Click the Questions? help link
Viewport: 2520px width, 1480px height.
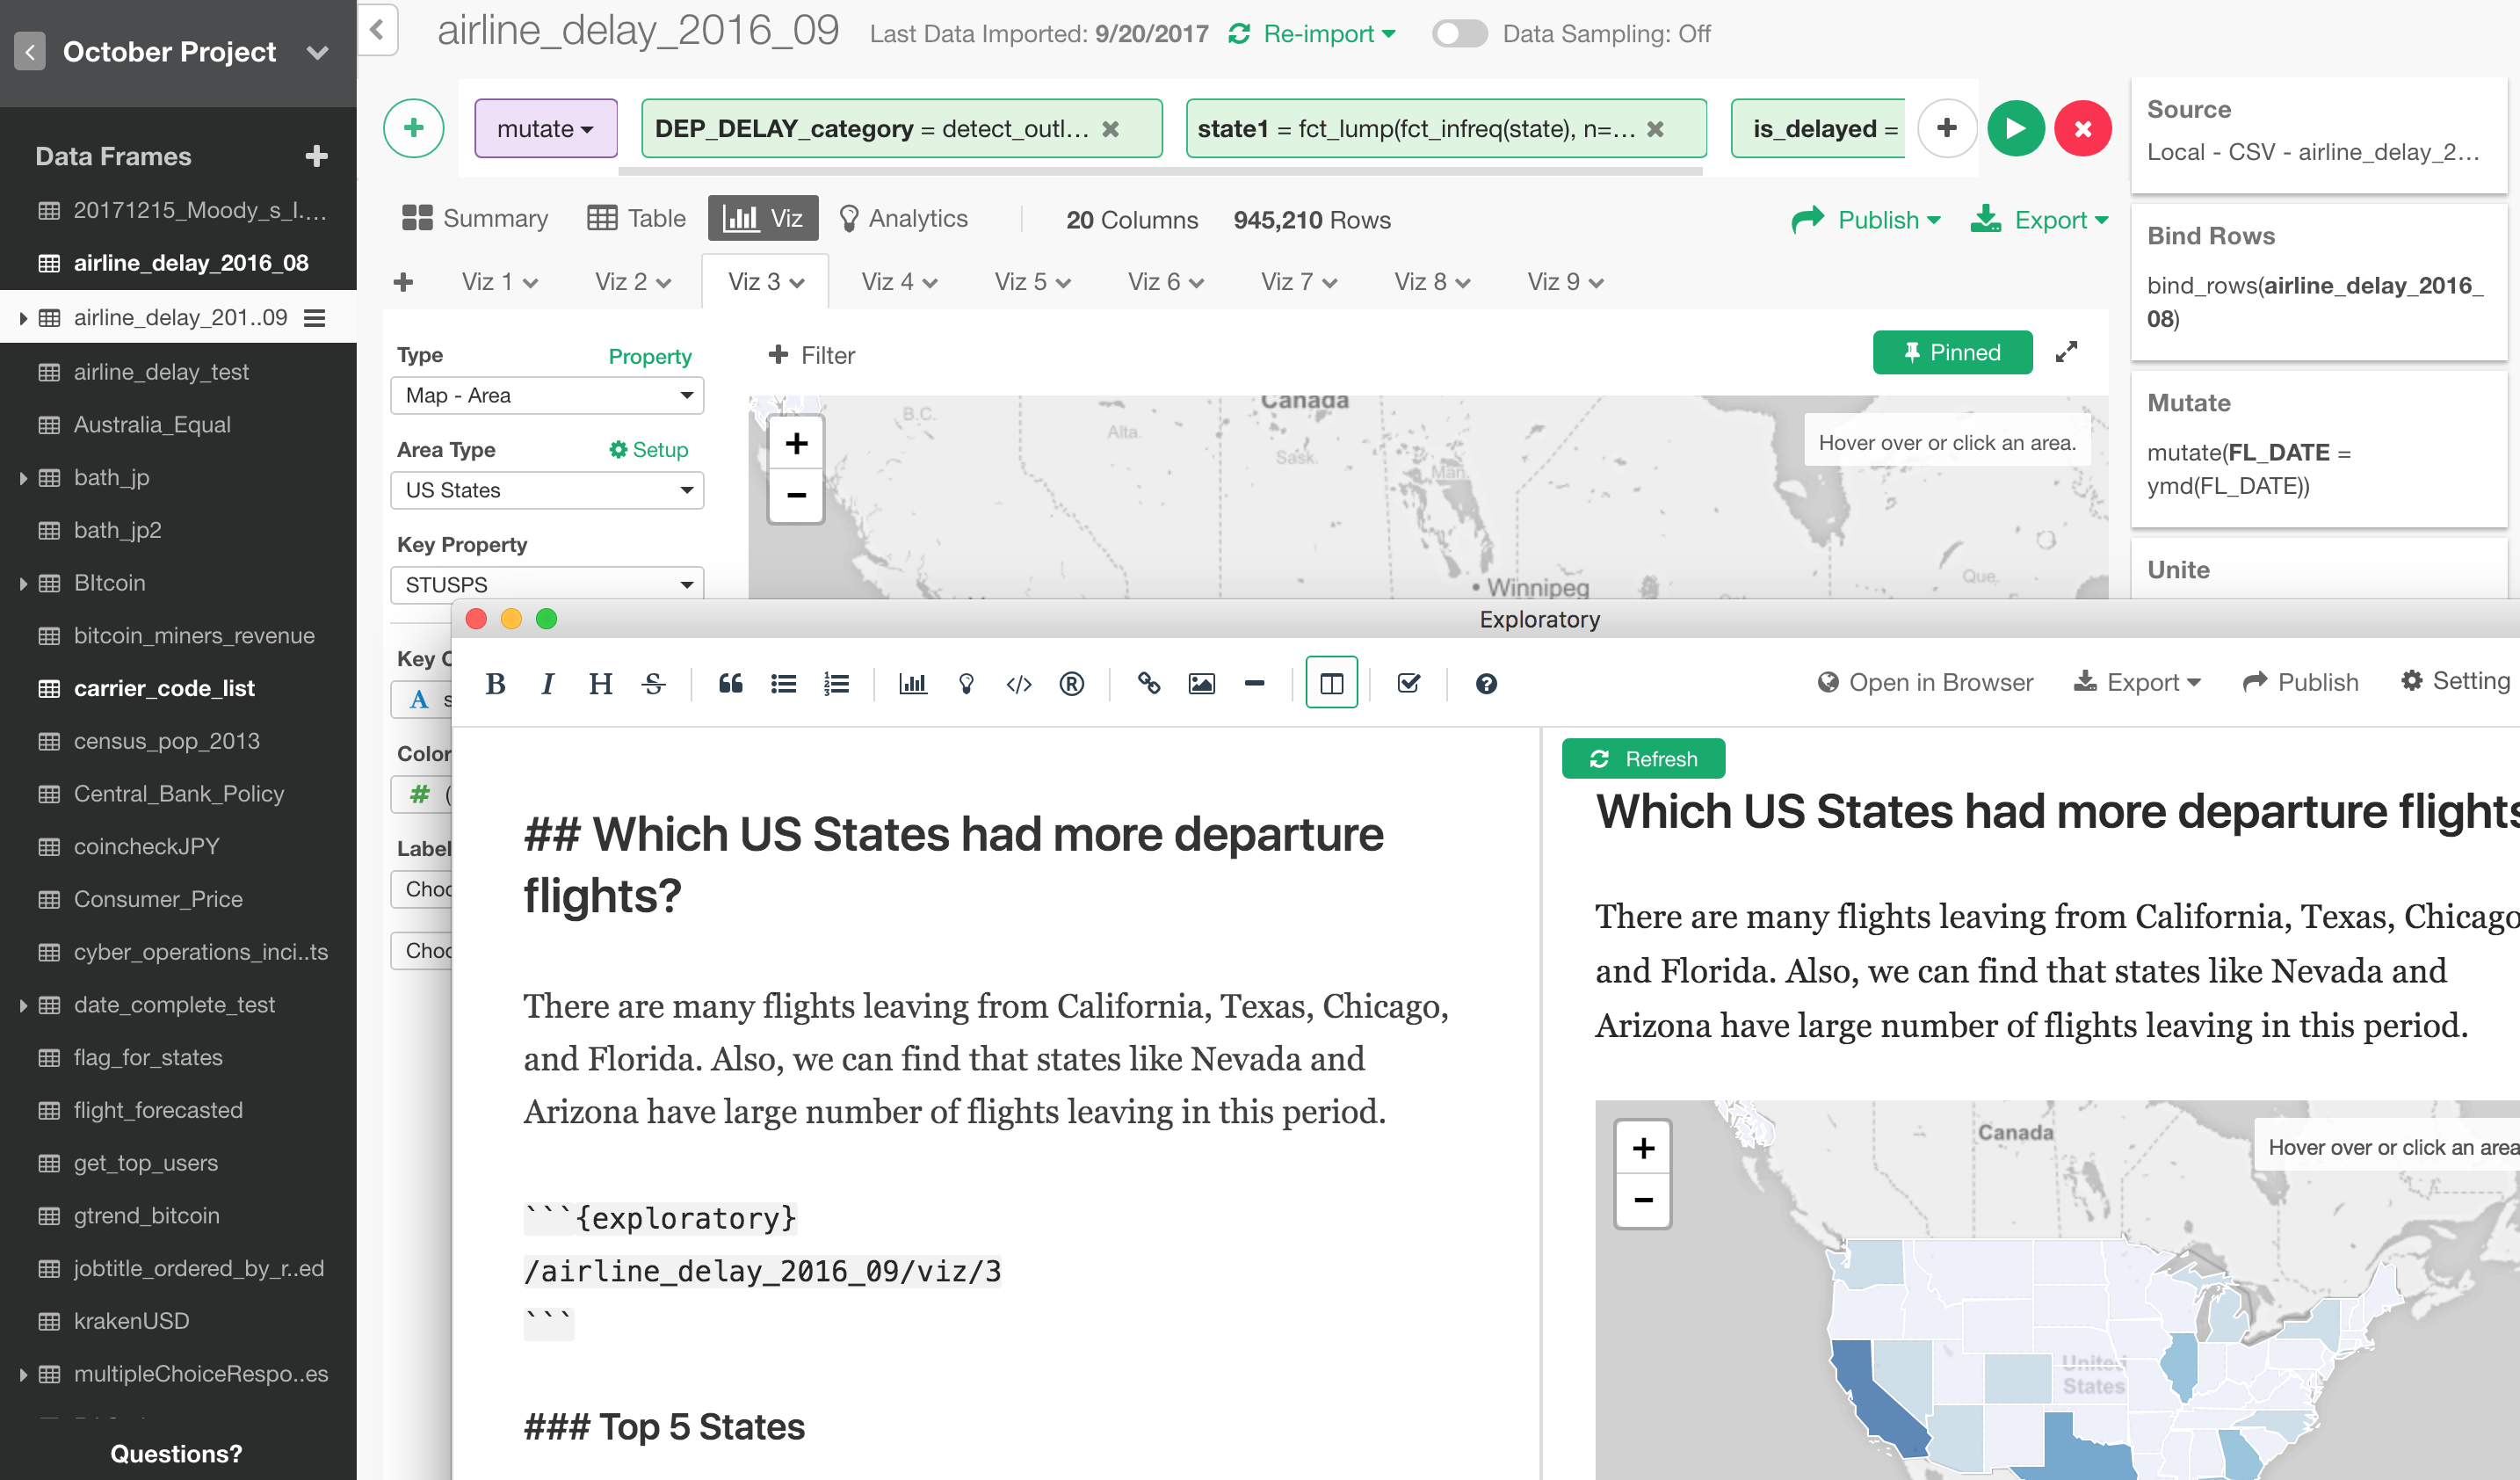click(176, 1453)
